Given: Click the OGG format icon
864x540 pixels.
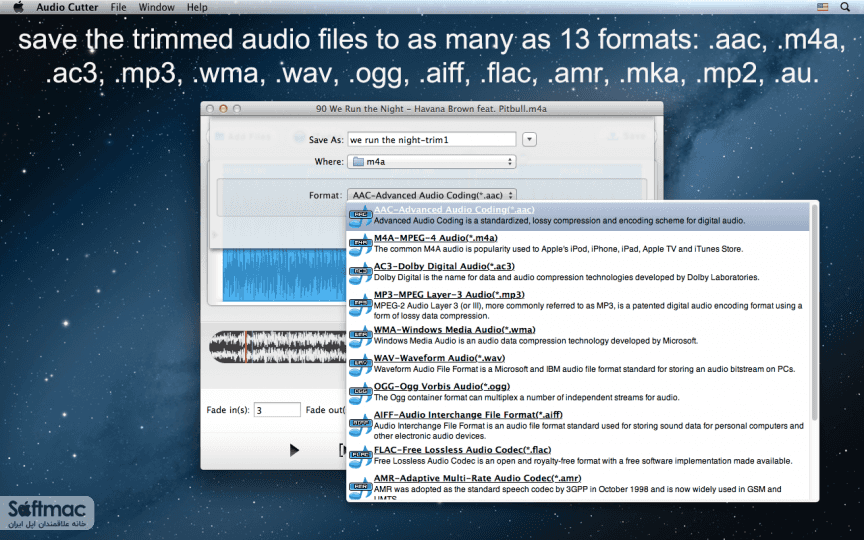Looking at the screenshot, I should (360, 392).
